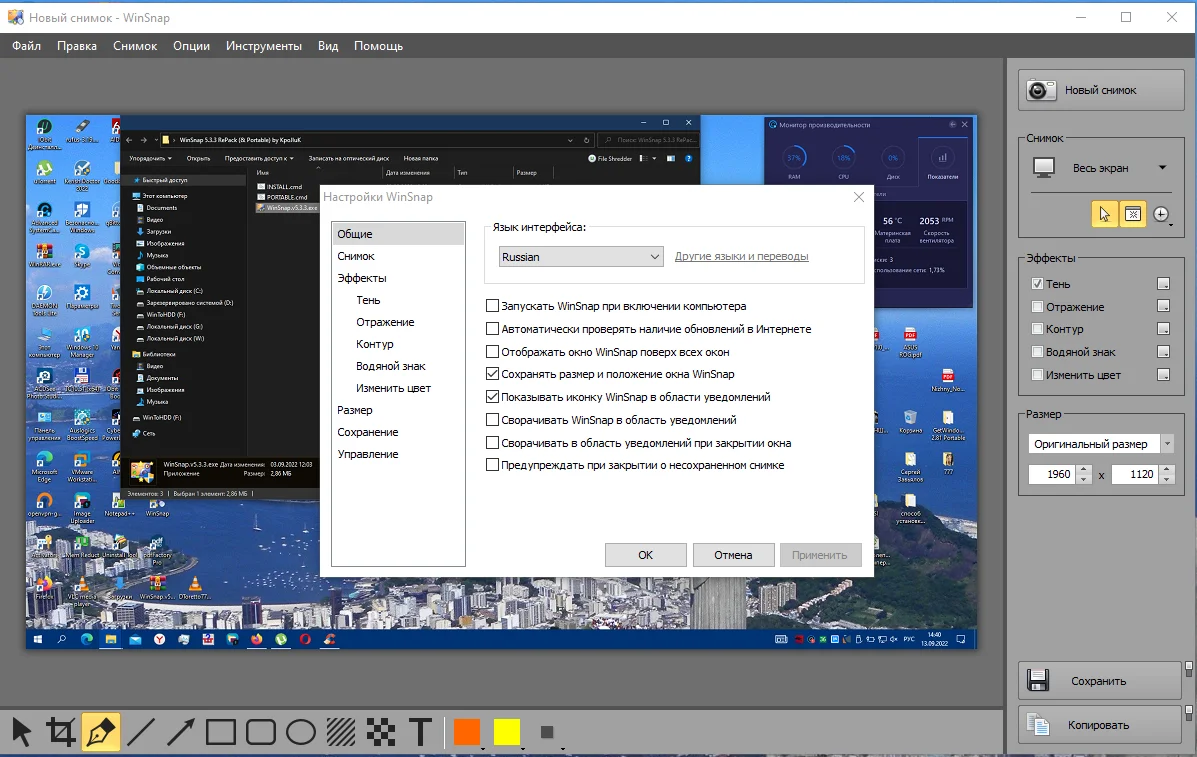Enable Предупреждать о несохраненном снимке checkbox
Viewport: 1197px width, 757px height.
[x=492, y=465]
